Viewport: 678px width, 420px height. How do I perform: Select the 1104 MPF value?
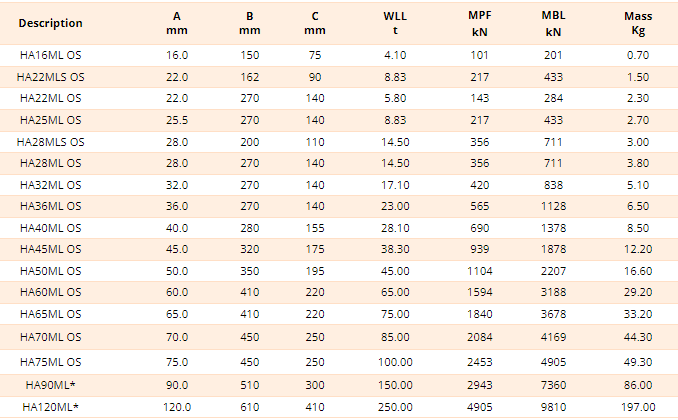click(480, 270)
